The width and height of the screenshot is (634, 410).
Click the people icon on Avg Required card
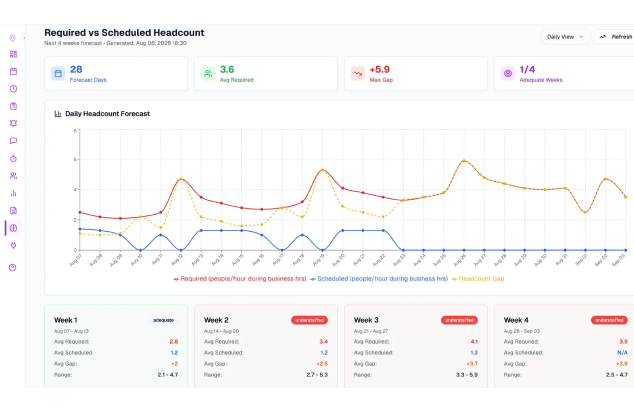tap(208, 74)
